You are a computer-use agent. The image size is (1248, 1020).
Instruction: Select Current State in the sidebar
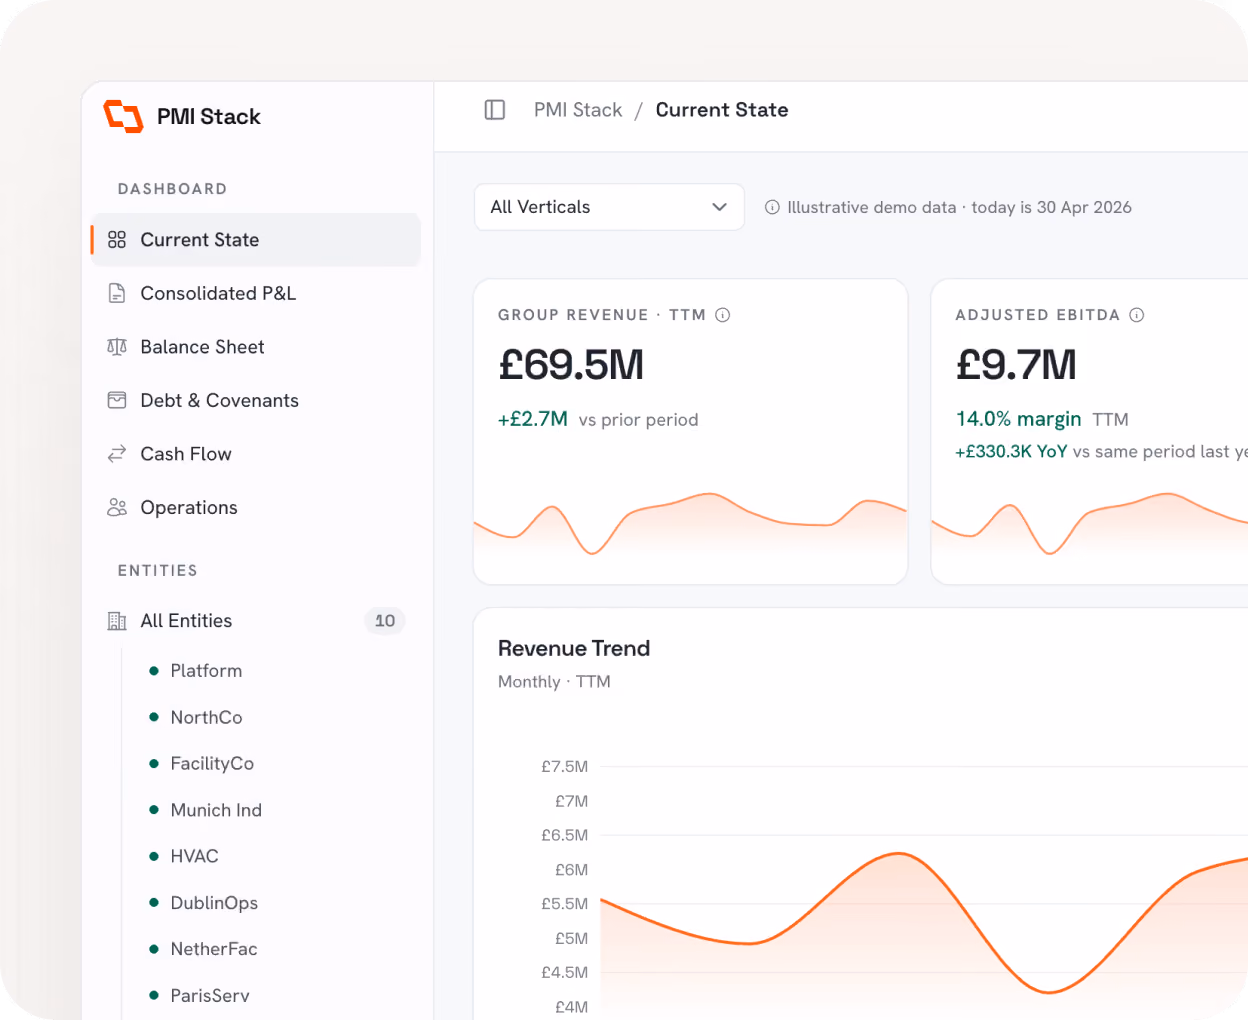click(x=256, y=240)
